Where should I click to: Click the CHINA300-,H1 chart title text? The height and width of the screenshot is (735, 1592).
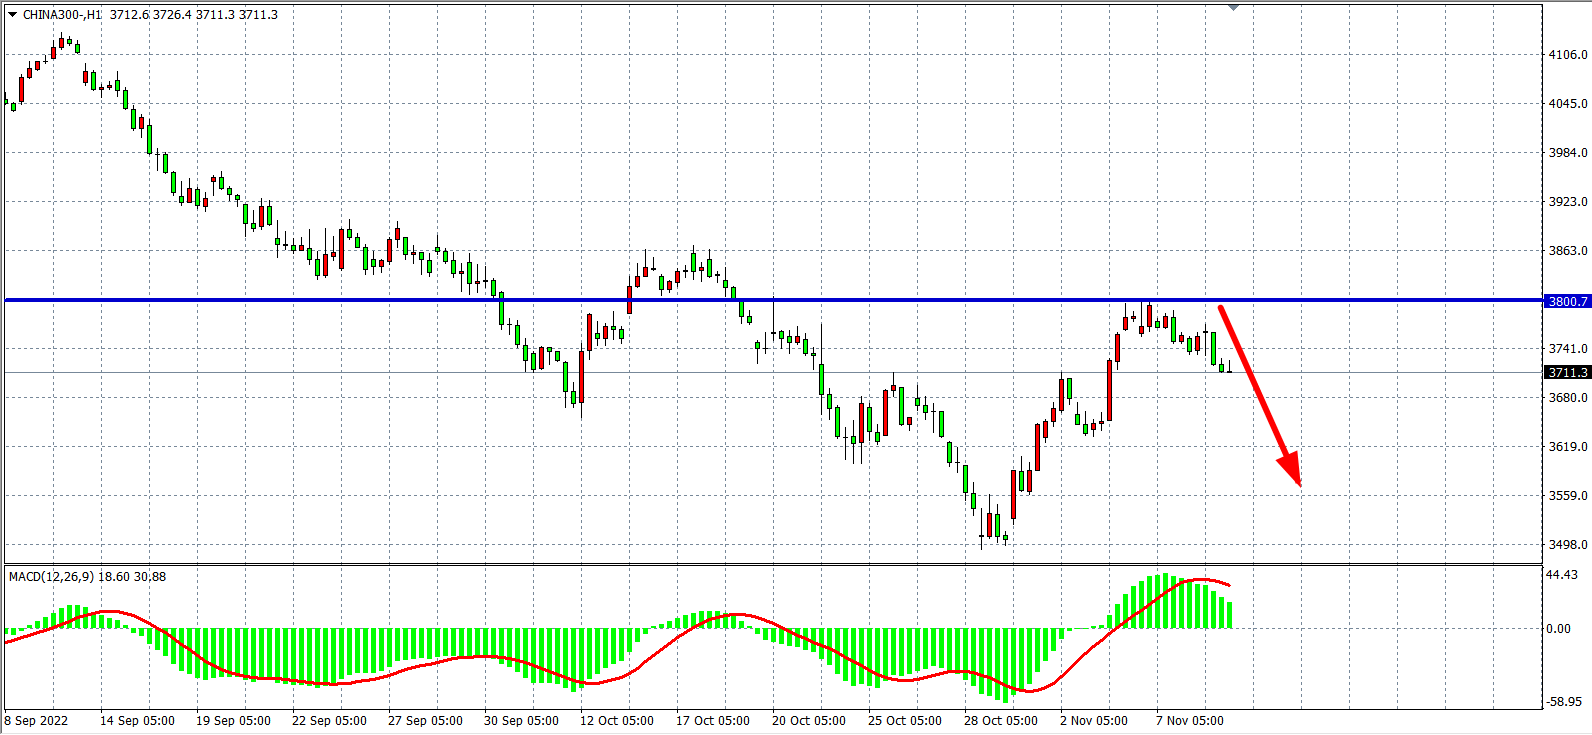pos(62,15)
